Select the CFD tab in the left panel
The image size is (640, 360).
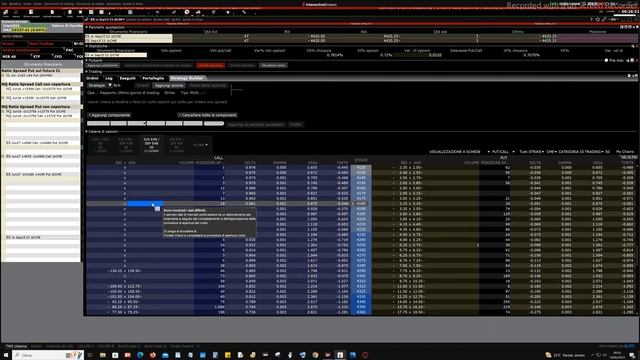58,56
